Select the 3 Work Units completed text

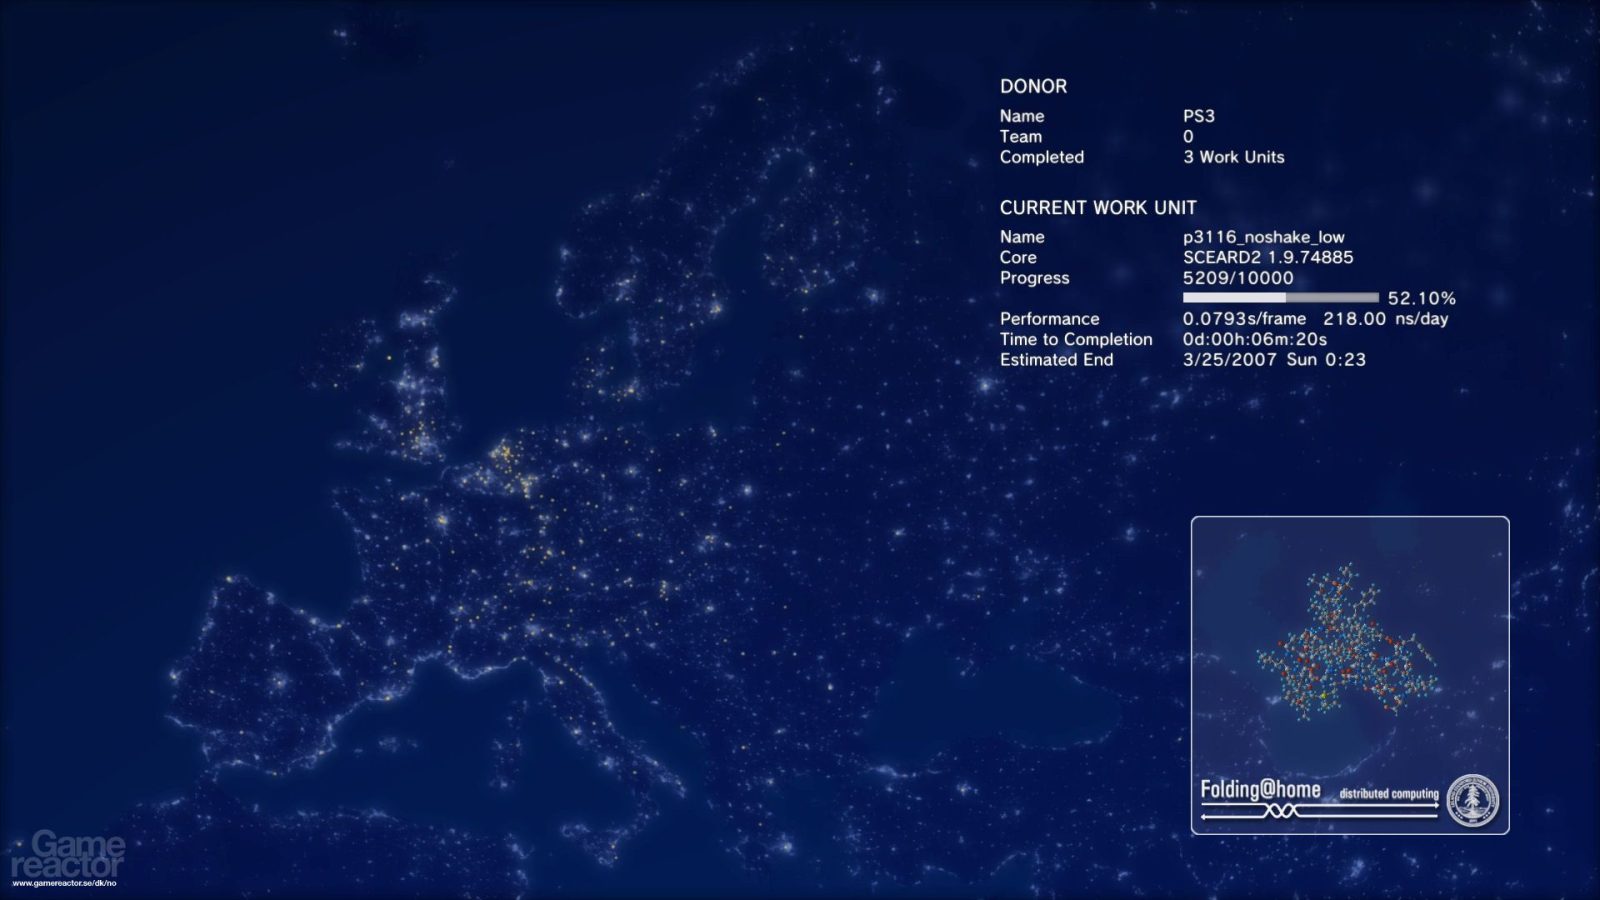(x=1234, y=157)
